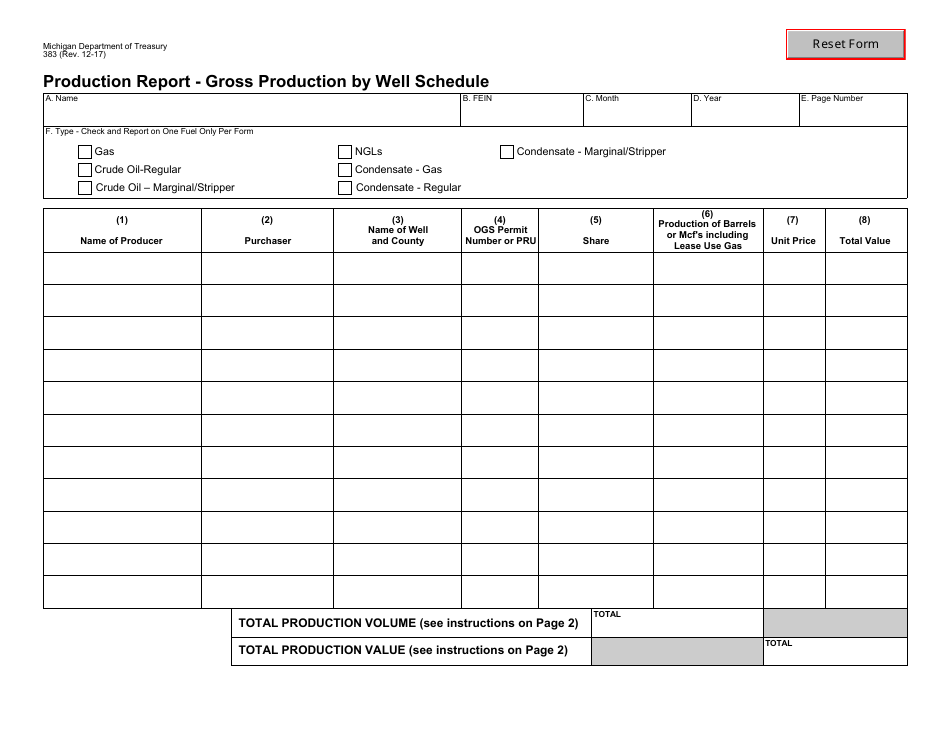This screenshot has width=950, height=735.
Task: Check the Condensate - Regular checkbox
Action: pos(347,187)
